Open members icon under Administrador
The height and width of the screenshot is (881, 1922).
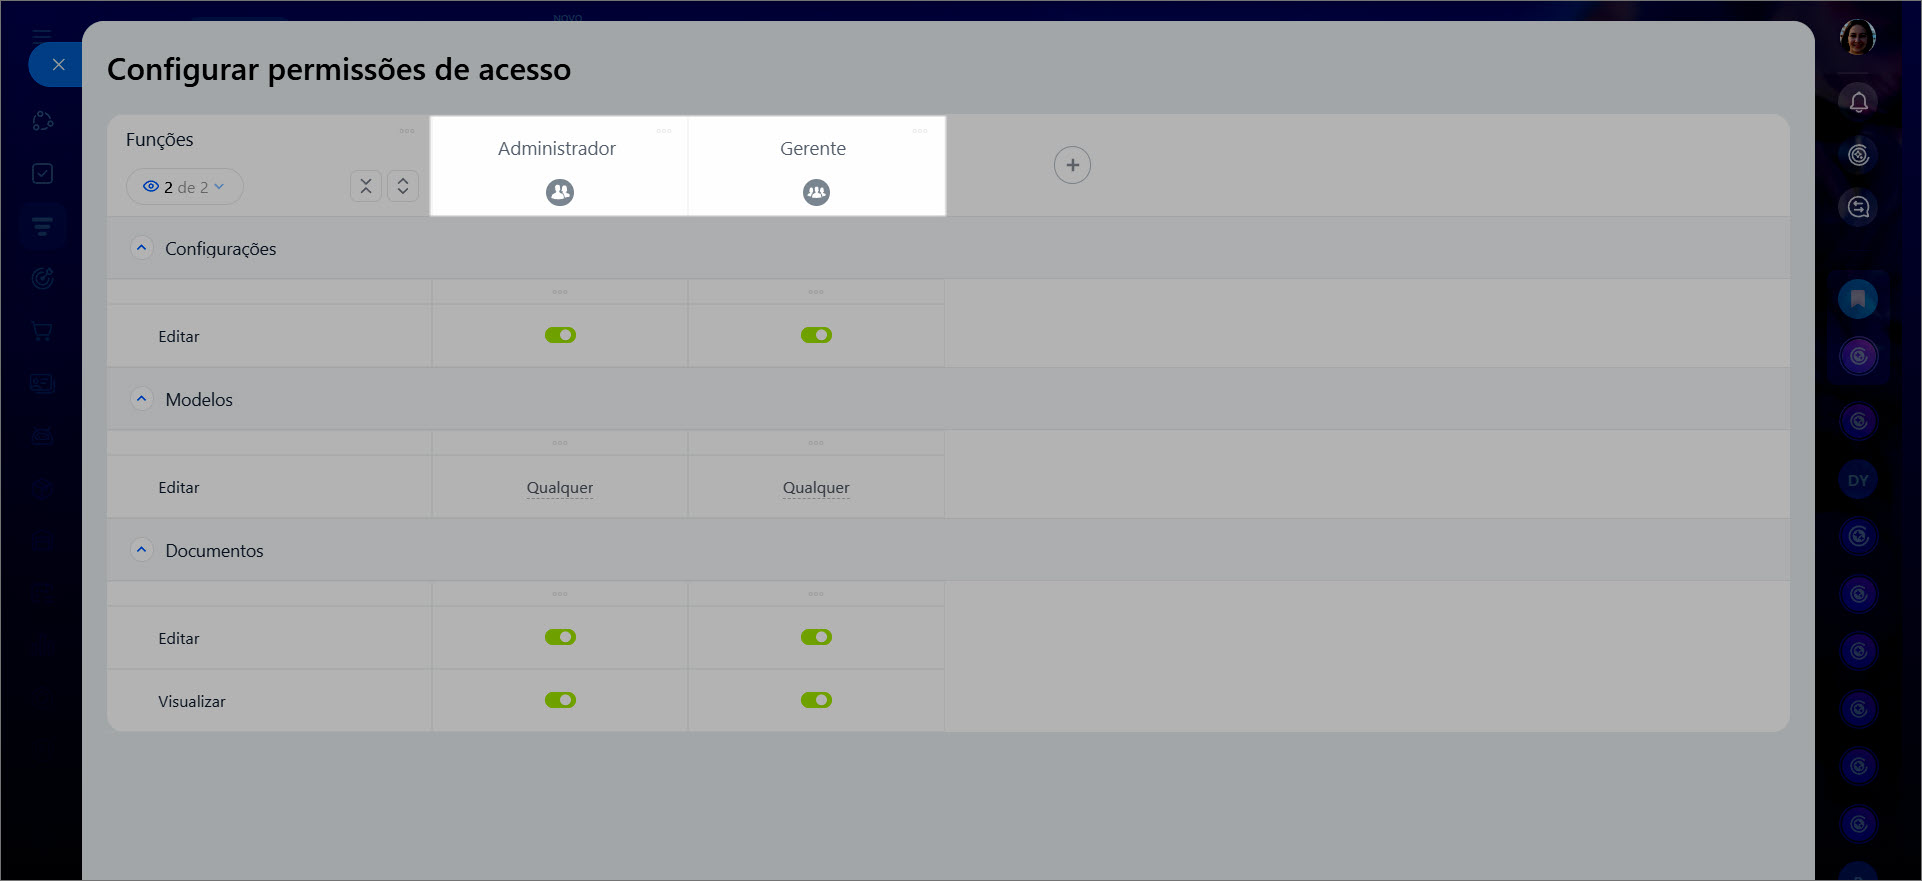pos(560,192)
